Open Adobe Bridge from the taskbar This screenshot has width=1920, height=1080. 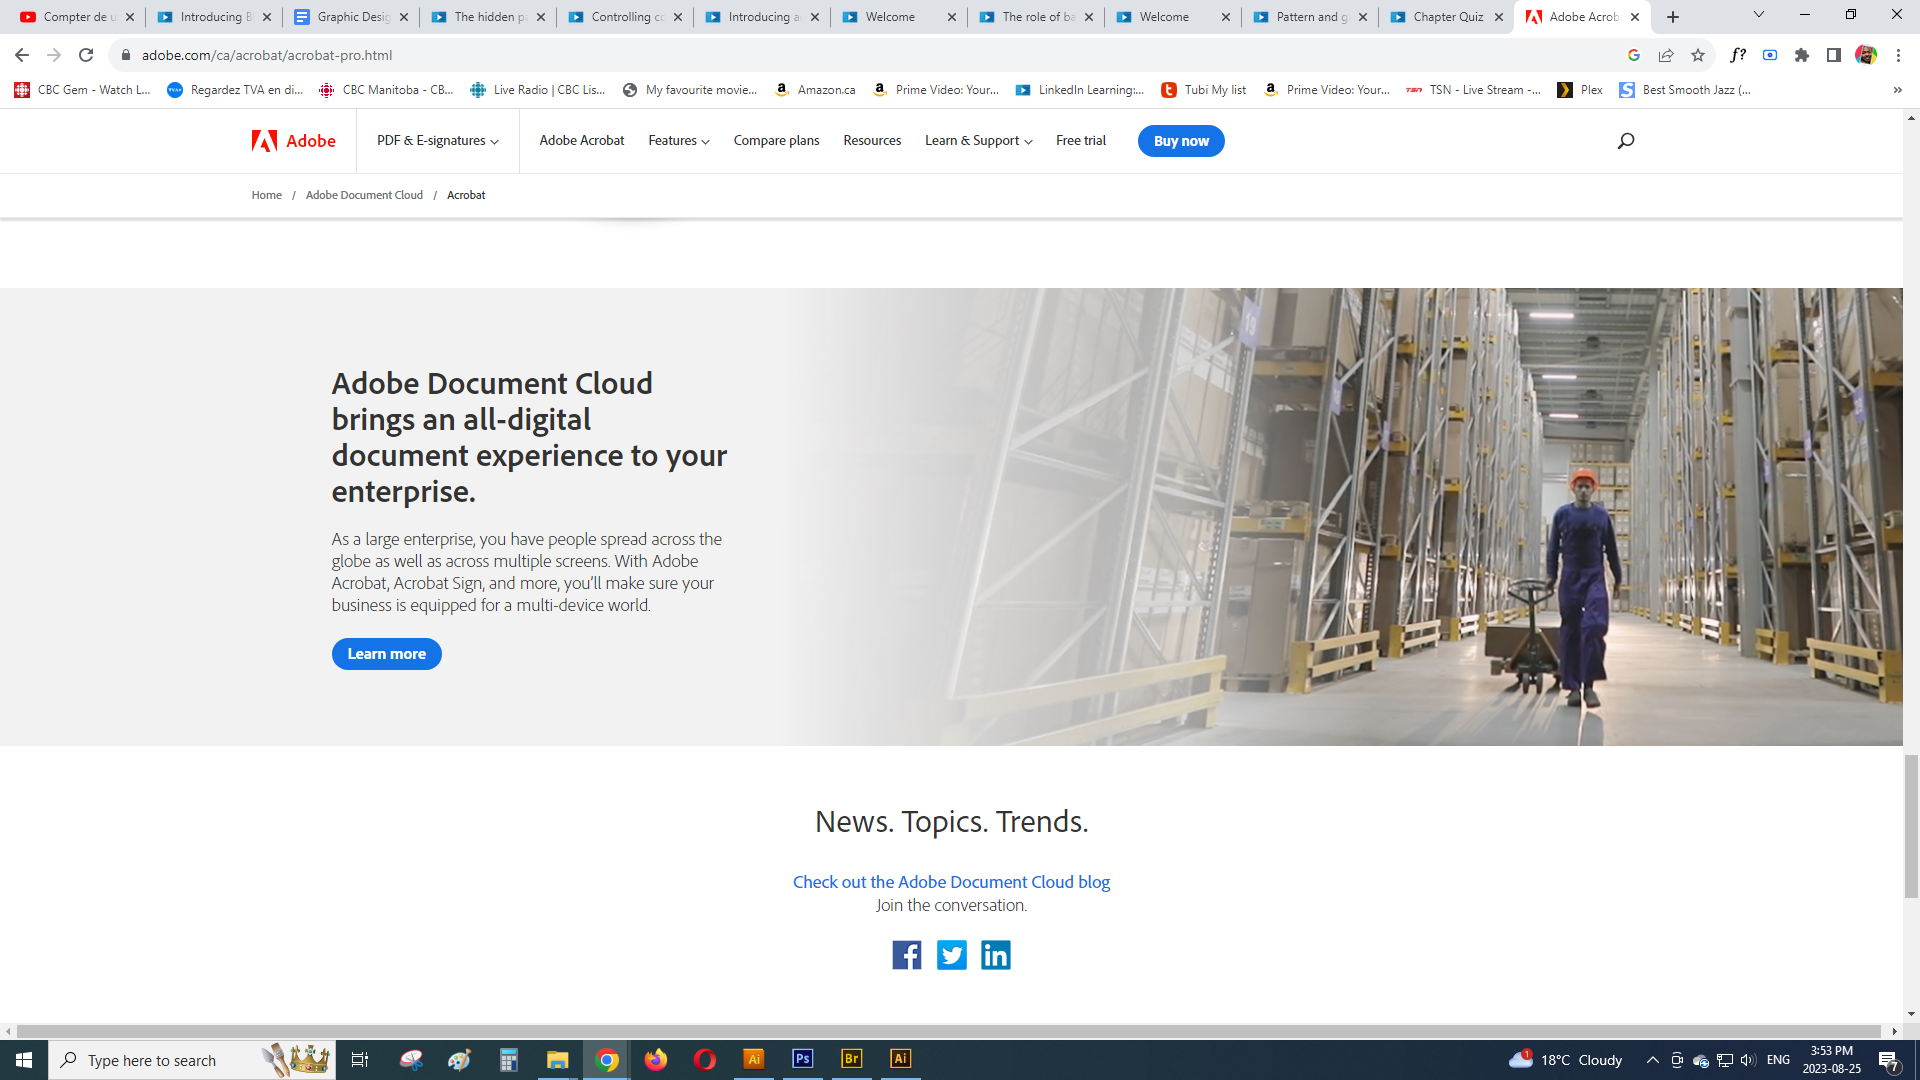[x=851, y=1059]
